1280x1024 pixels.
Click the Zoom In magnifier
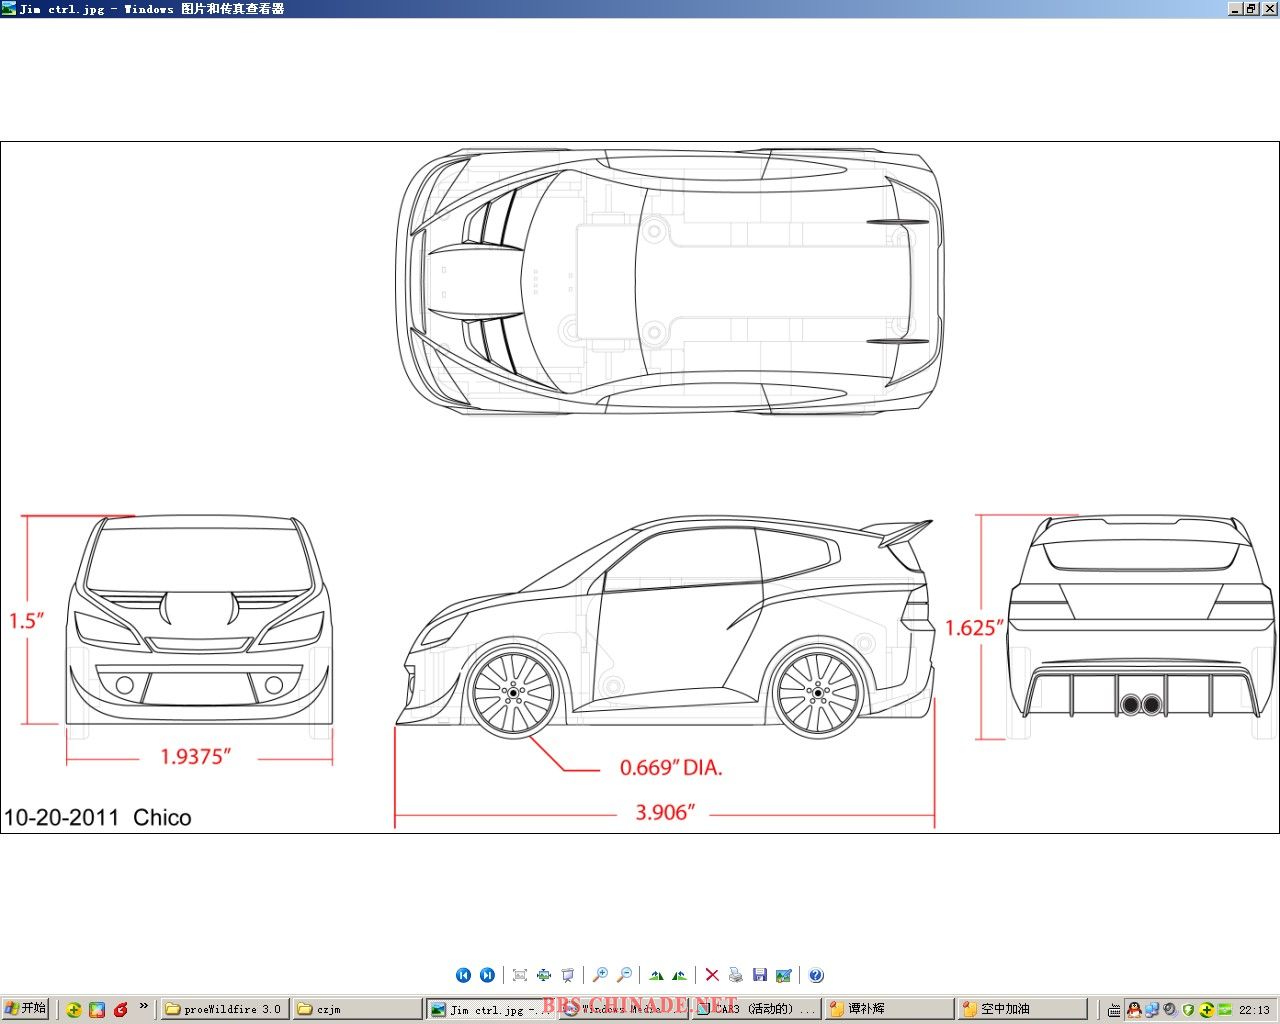pyautogui.click(x=600, y=975)
